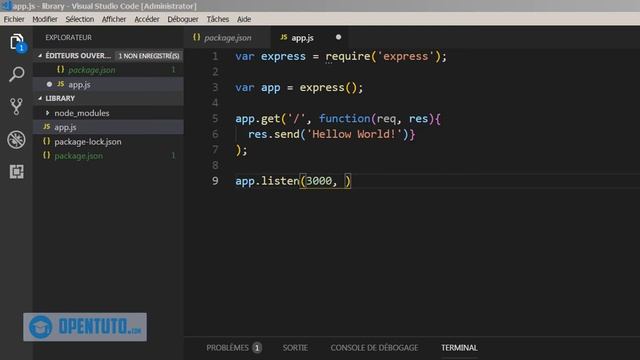Select the TERMINAL panel tab
Screen dimensions: 640x360
pyautogui.click(x=459, y=348)
